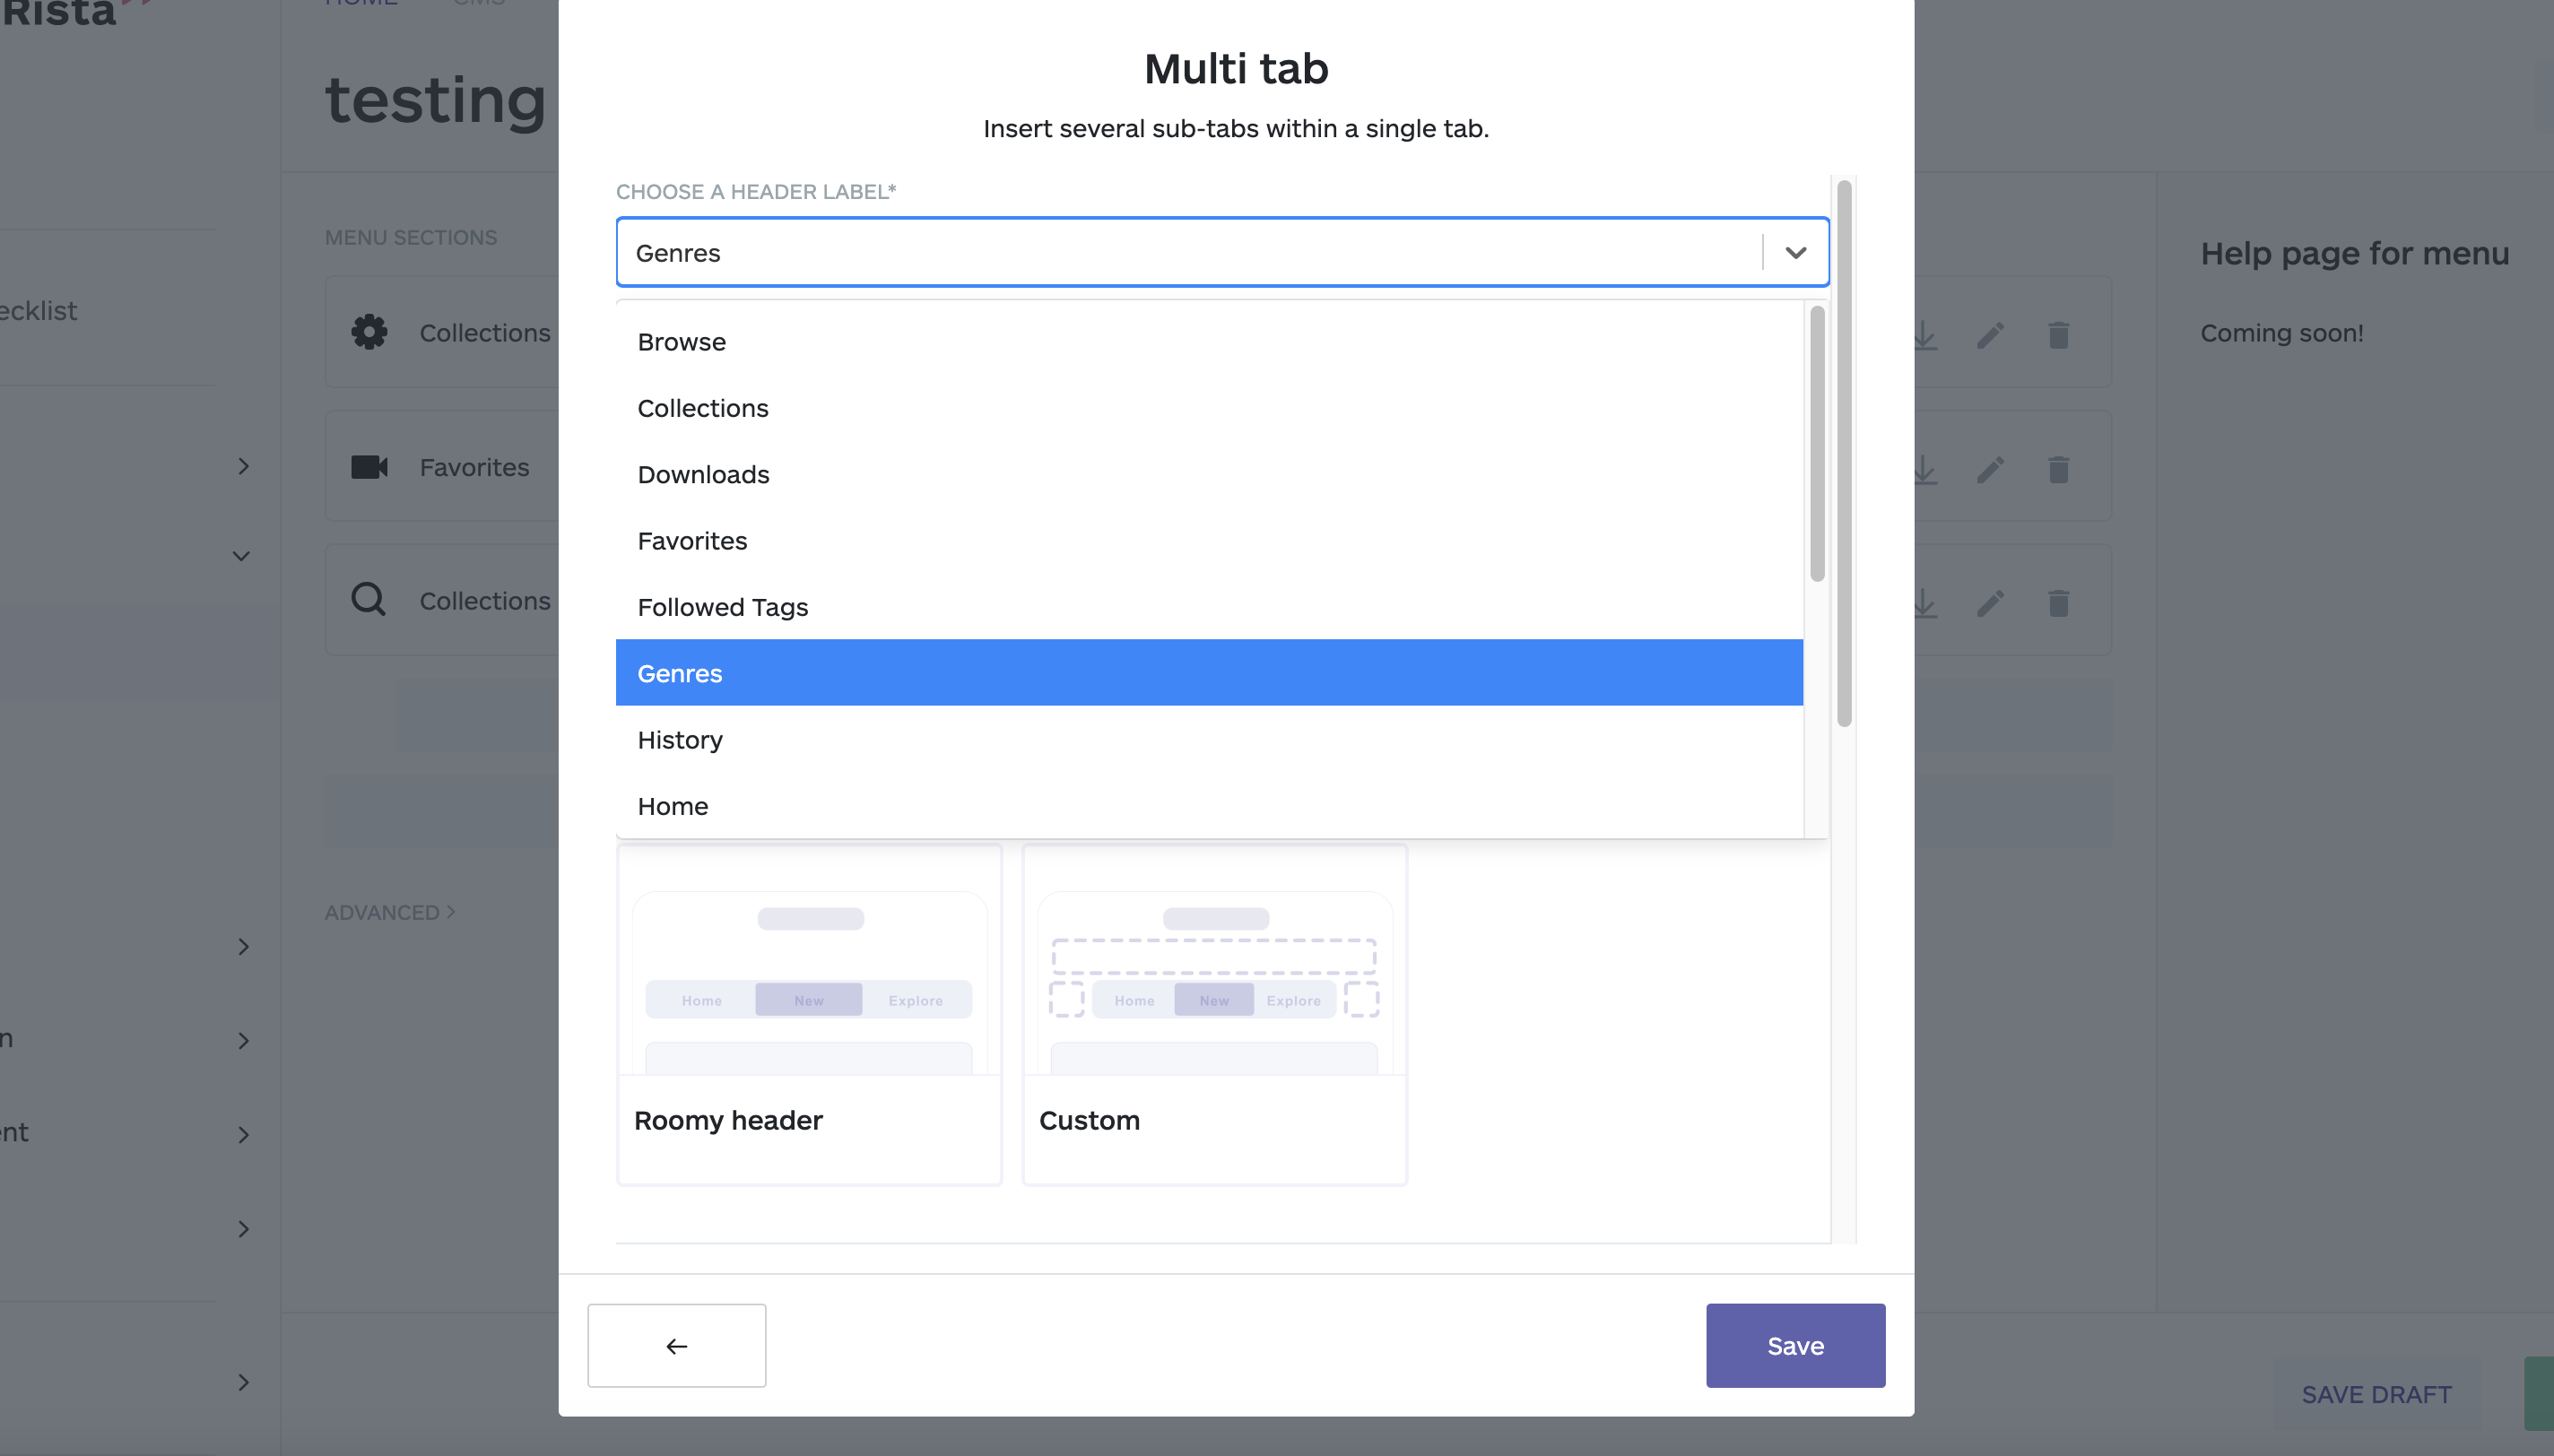Click the trash icon on the bottom section row

(2058, 603)
